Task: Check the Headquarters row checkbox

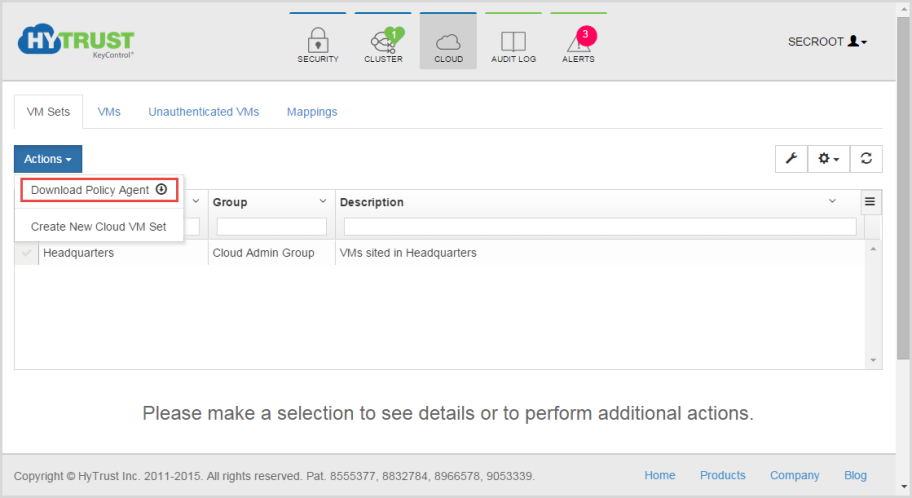Action: point(27,253)
